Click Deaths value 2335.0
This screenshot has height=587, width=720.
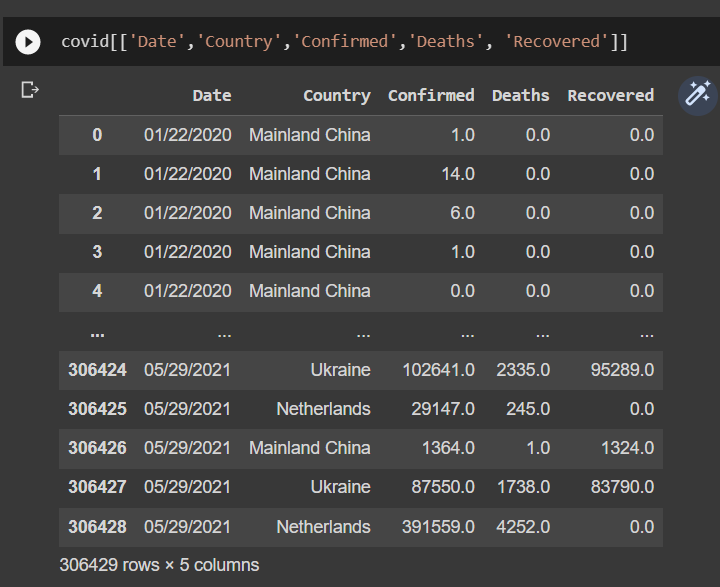tap(523, 370)
